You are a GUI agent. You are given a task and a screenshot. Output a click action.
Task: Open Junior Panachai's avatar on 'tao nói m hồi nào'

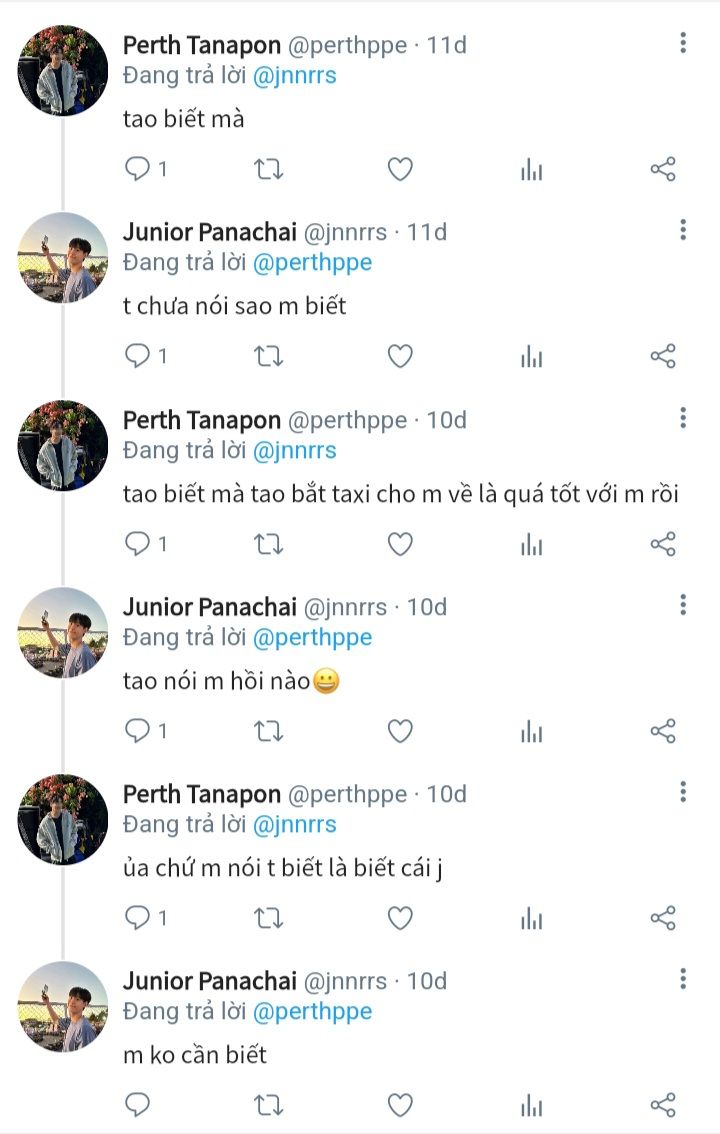pos(63,632)
